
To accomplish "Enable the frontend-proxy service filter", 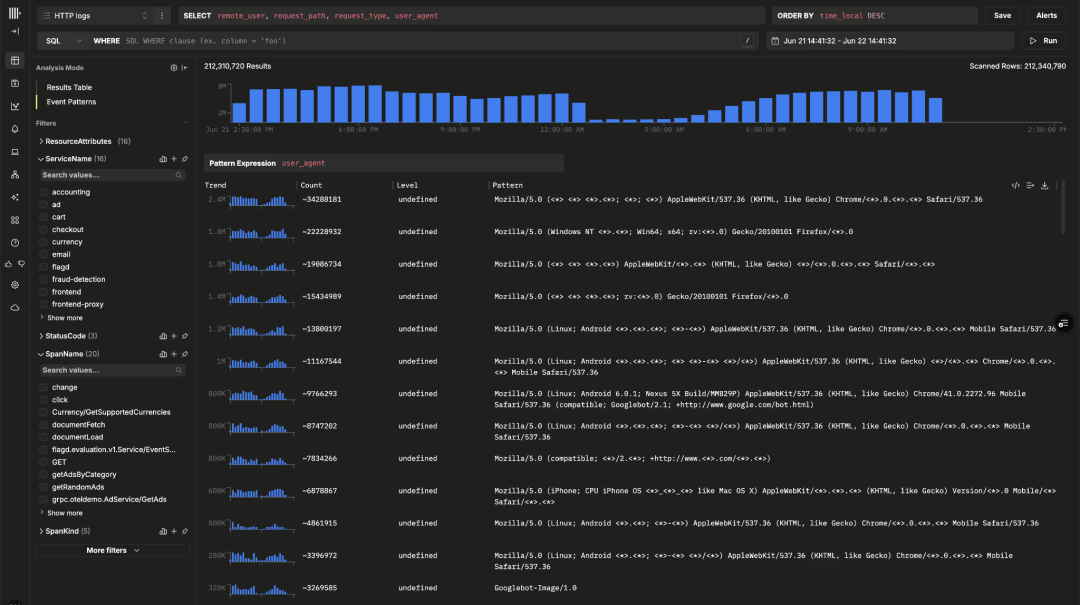I will pos(44,304).
